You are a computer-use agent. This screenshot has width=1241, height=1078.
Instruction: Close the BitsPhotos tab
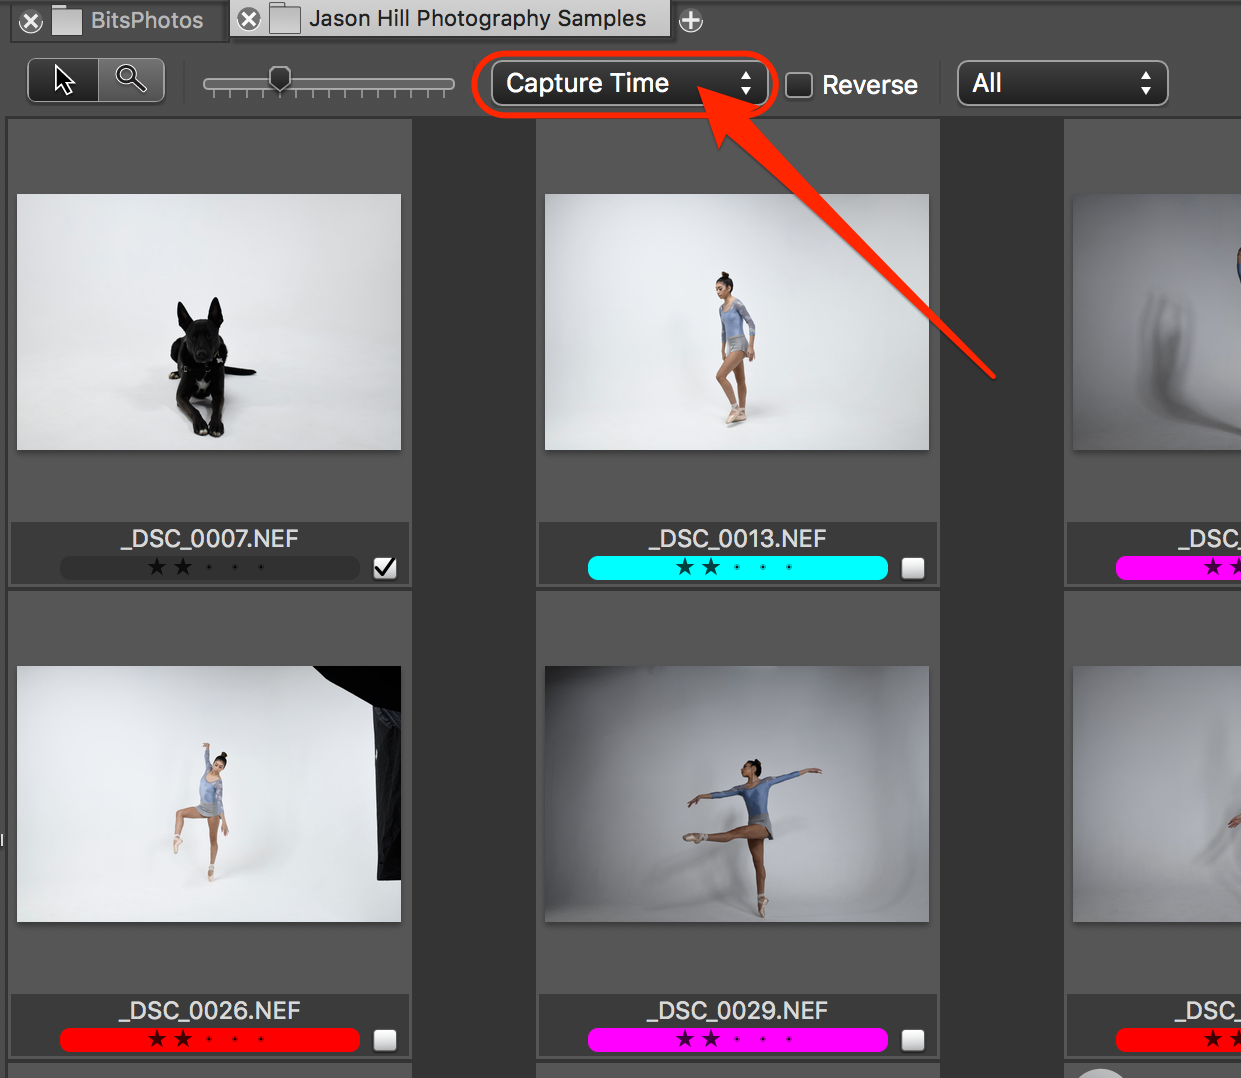point(31,21)
